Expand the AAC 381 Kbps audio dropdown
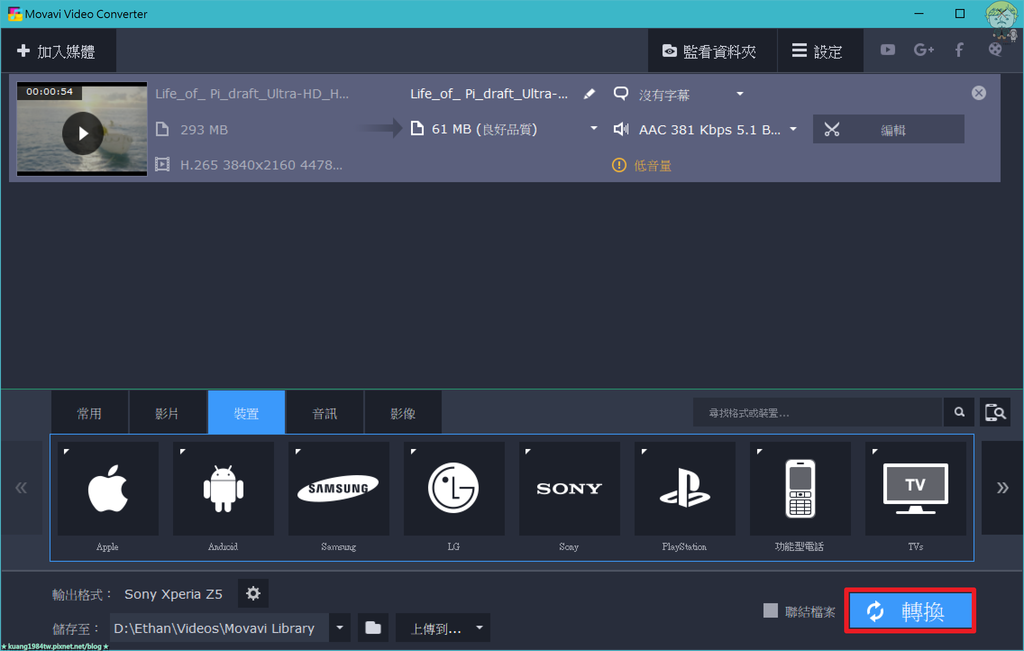The height and width of the screenshot is (651, 1024). (x=793, y=129)
